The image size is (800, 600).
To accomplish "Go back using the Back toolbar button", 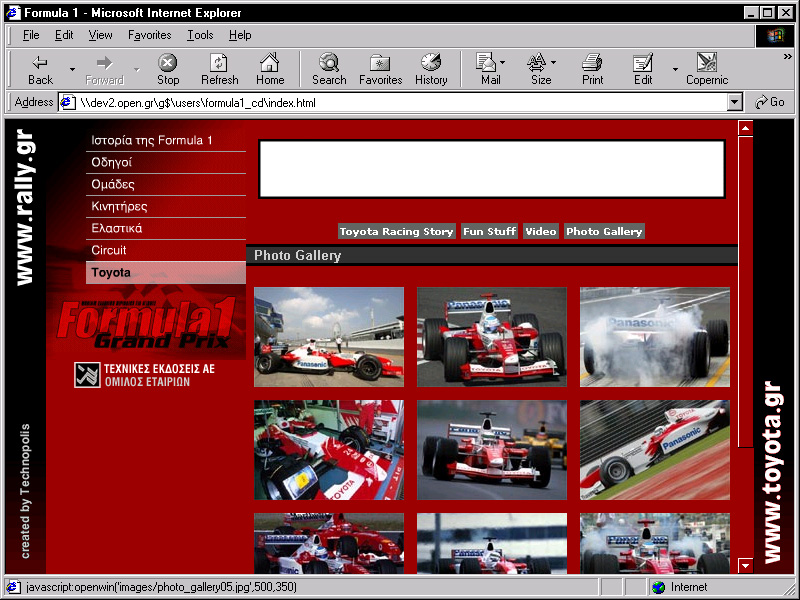I will (40, 69).
